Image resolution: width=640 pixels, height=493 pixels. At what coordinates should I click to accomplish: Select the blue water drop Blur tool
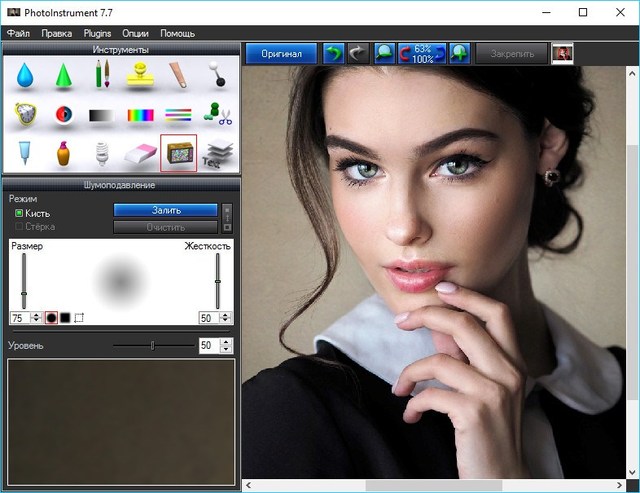23,75
